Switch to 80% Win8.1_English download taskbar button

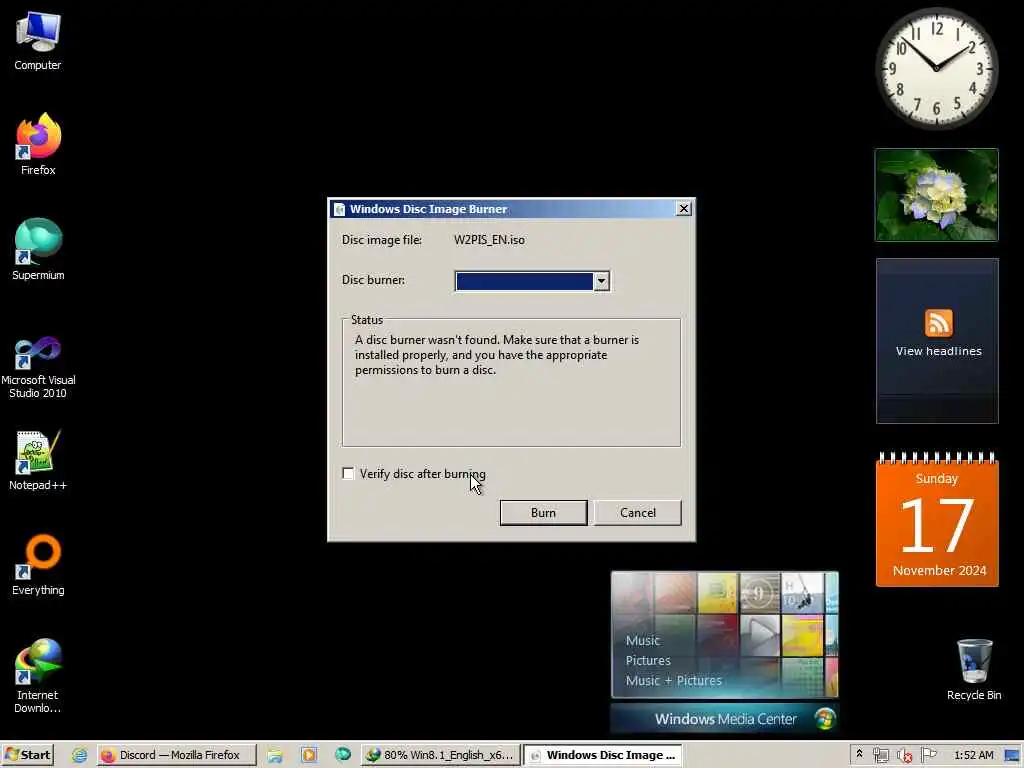click(x=441, y=755)
